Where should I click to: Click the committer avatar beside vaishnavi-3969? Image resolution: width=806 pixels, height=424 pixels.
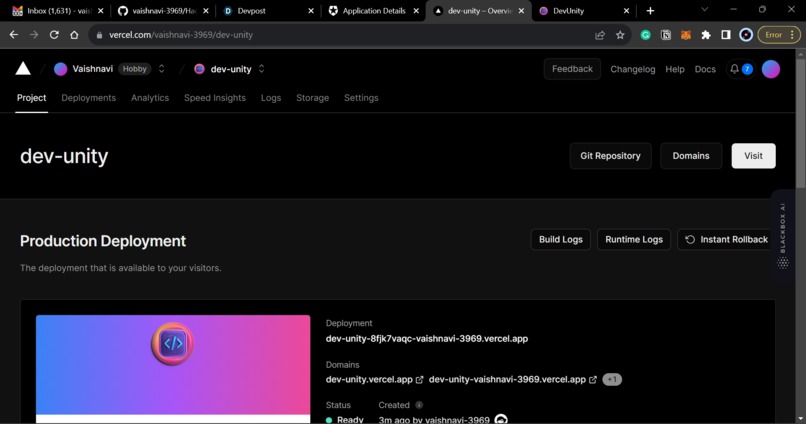click(501, 420)
